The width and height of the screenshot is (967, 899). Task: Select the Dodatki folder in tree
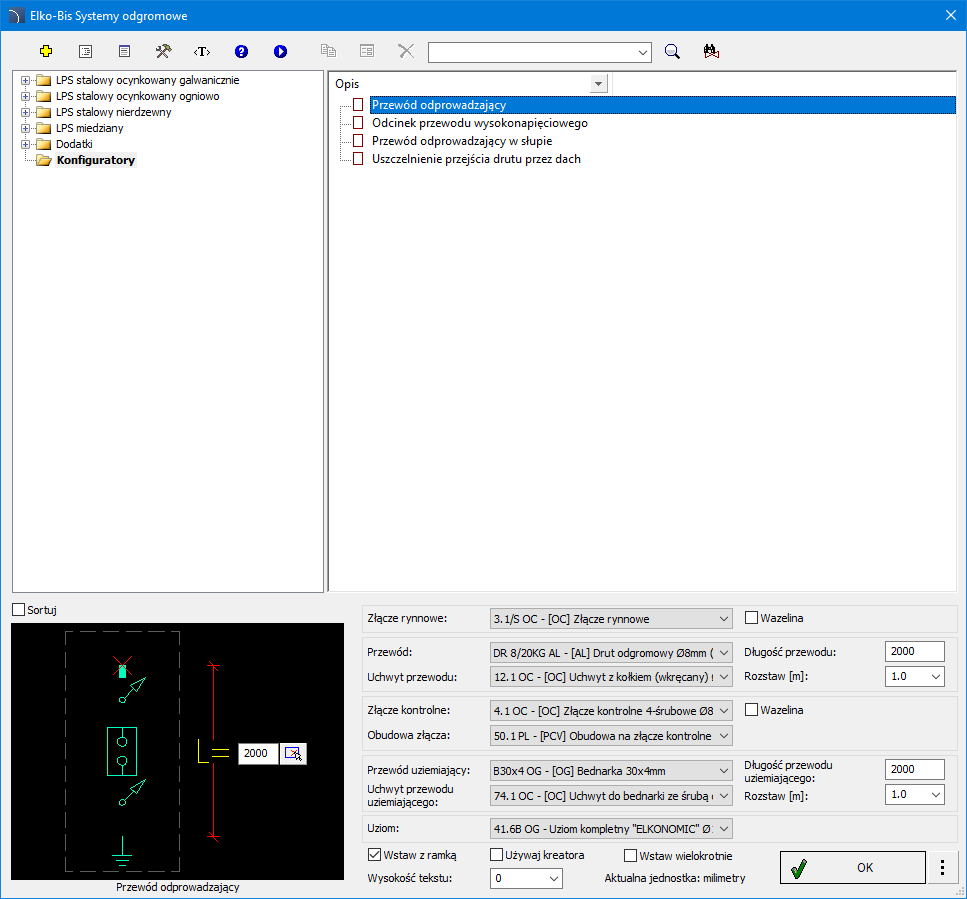(74, 144)
